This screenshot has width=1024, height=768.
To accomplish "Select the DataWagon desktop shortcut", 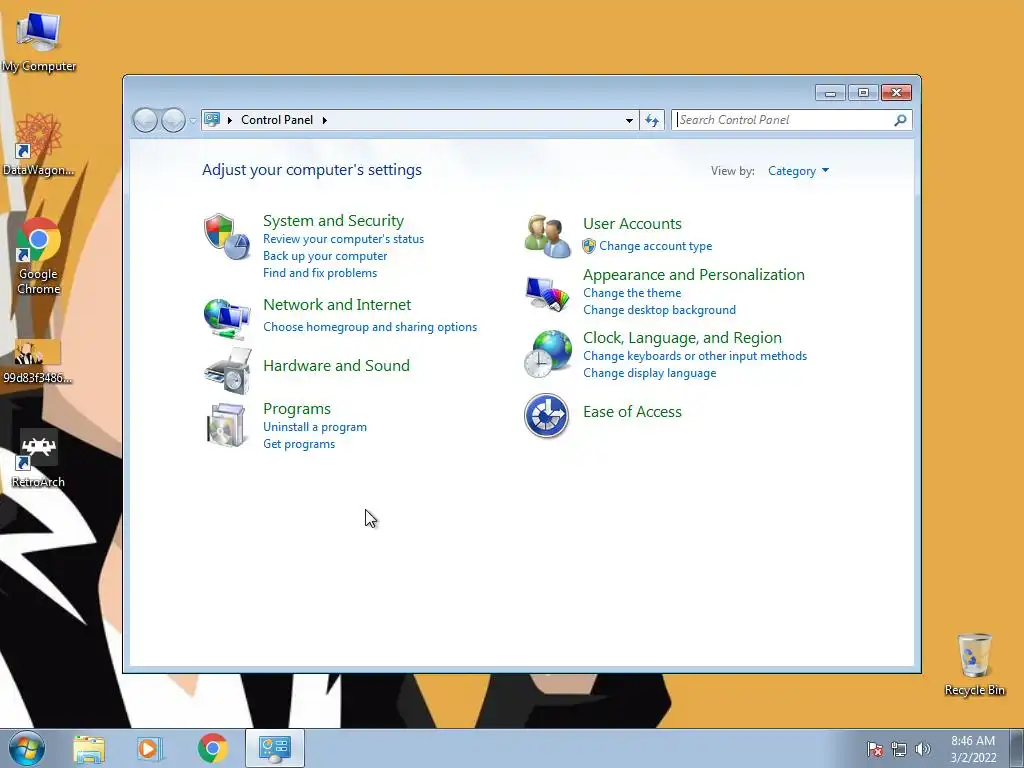I will click(x=39, y=145).
